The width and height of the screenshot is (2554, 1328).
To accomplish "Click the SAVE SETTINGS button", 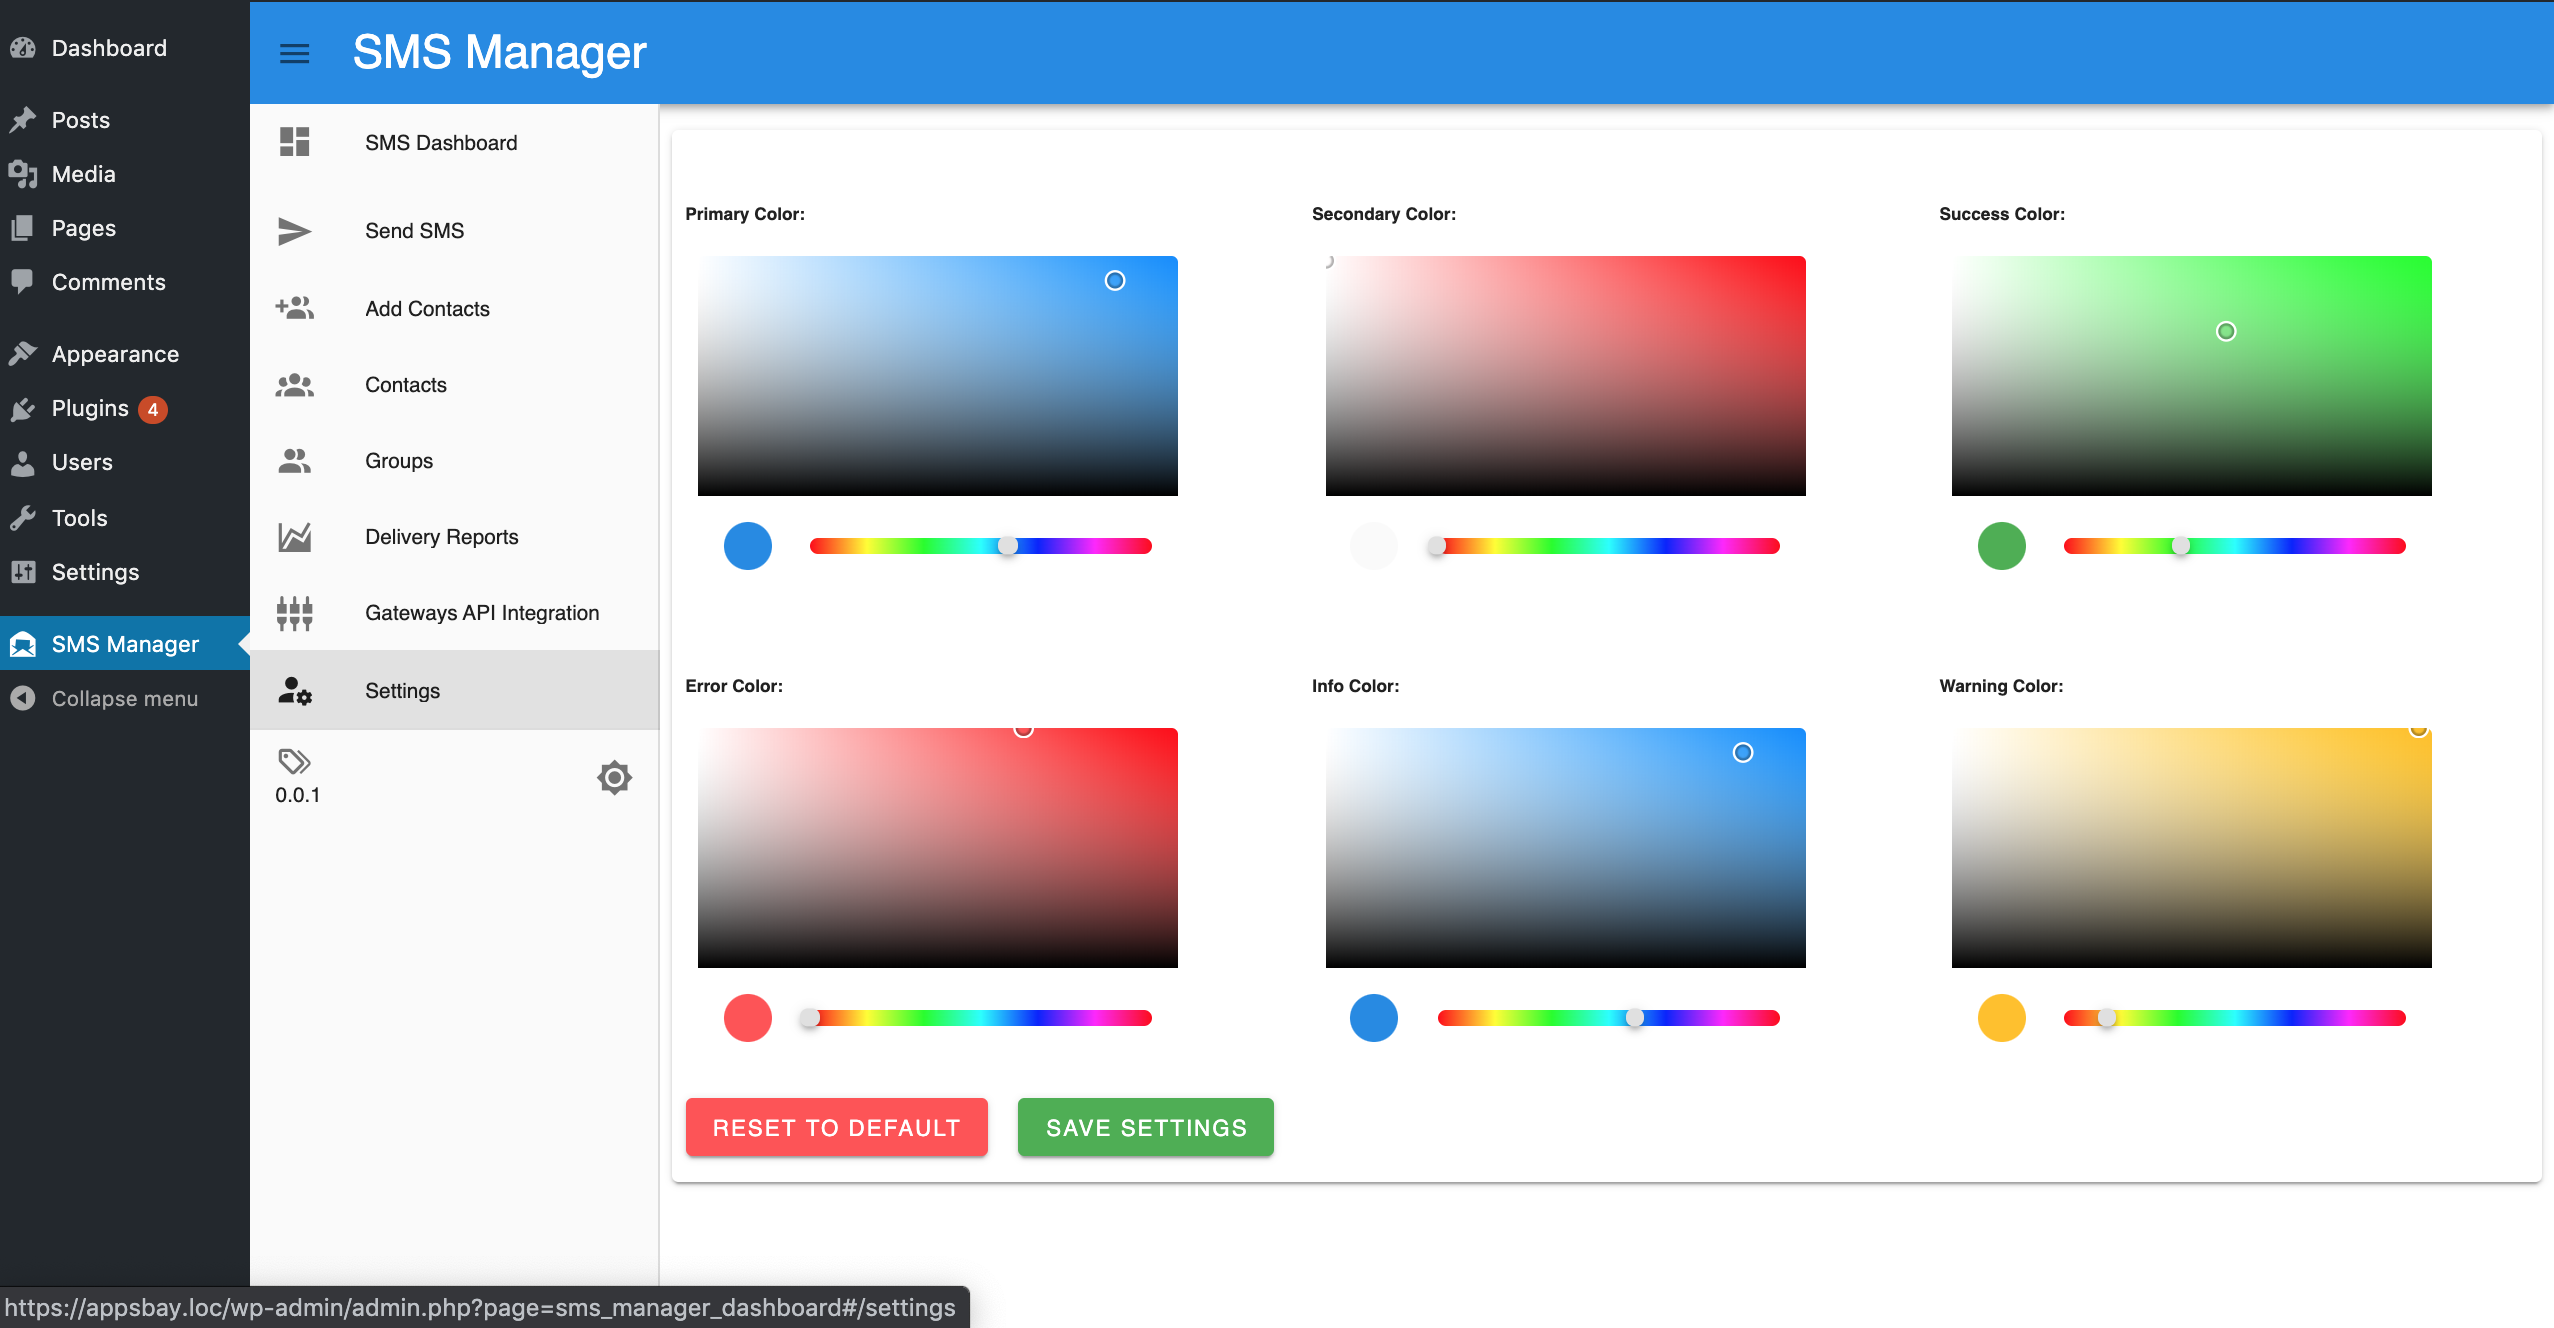I will (x=1145, y=1127).
